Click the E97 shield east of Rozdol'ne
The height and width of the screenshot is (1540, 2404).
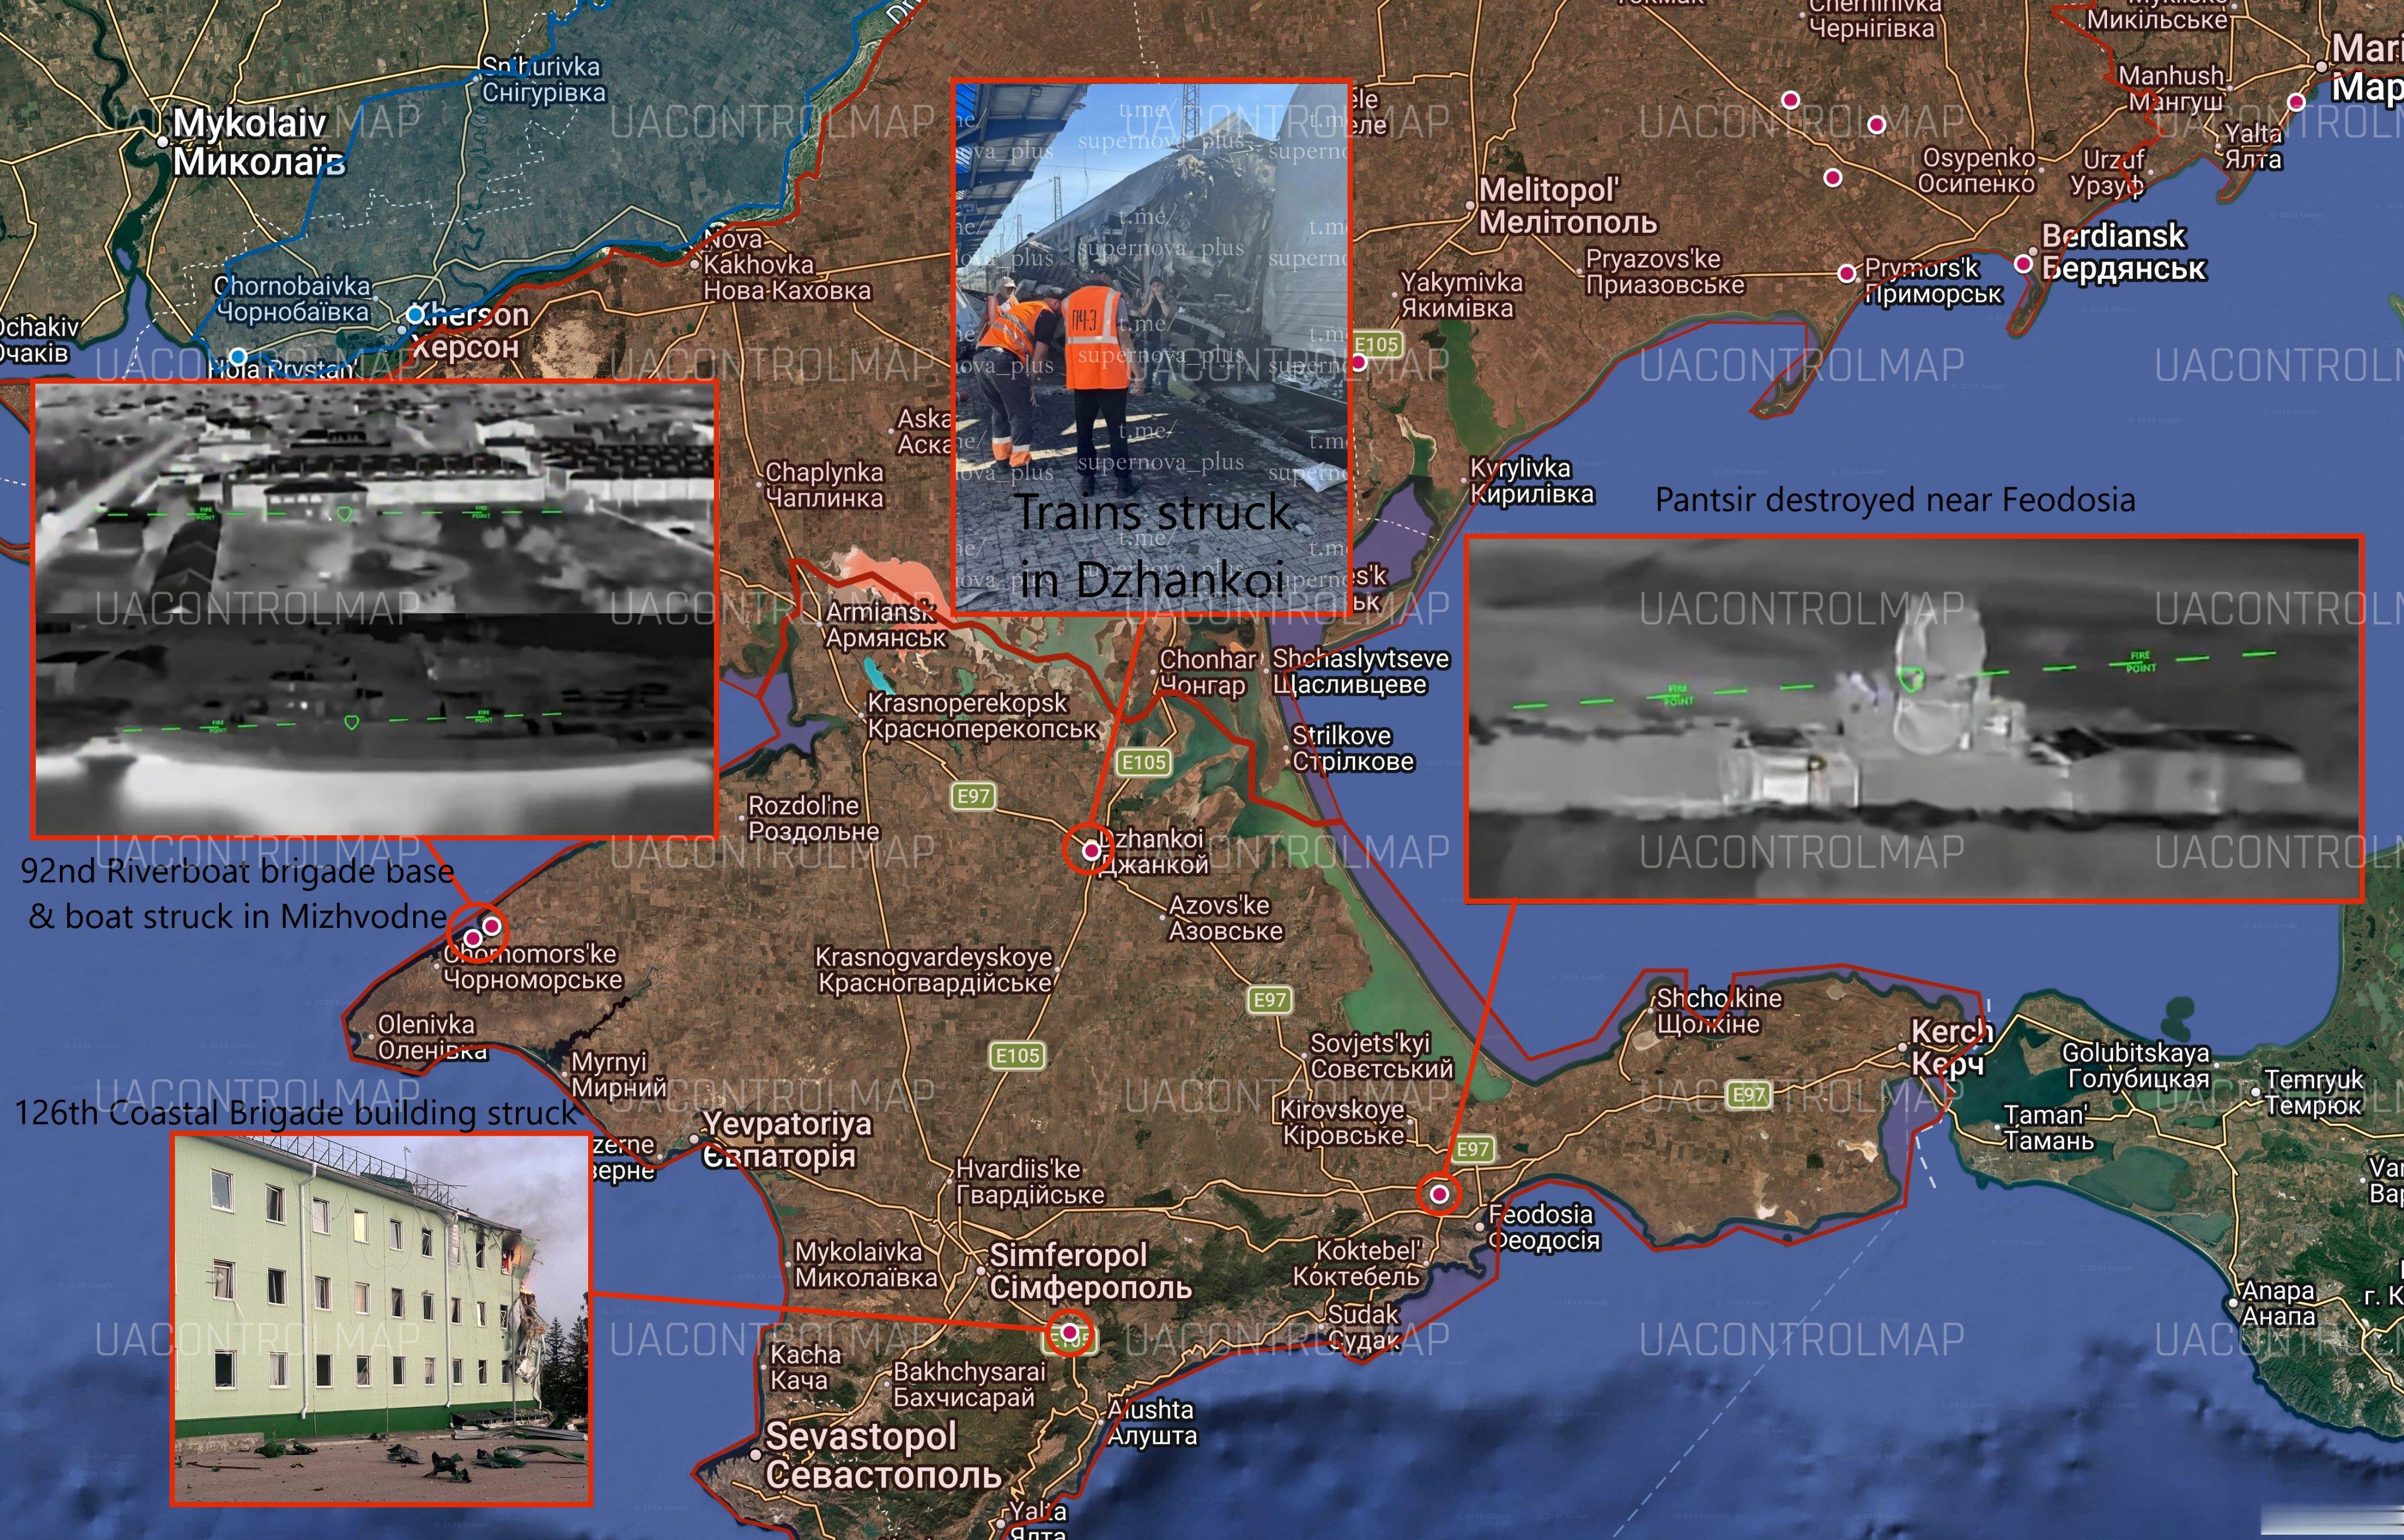click(x=973, y=796)
